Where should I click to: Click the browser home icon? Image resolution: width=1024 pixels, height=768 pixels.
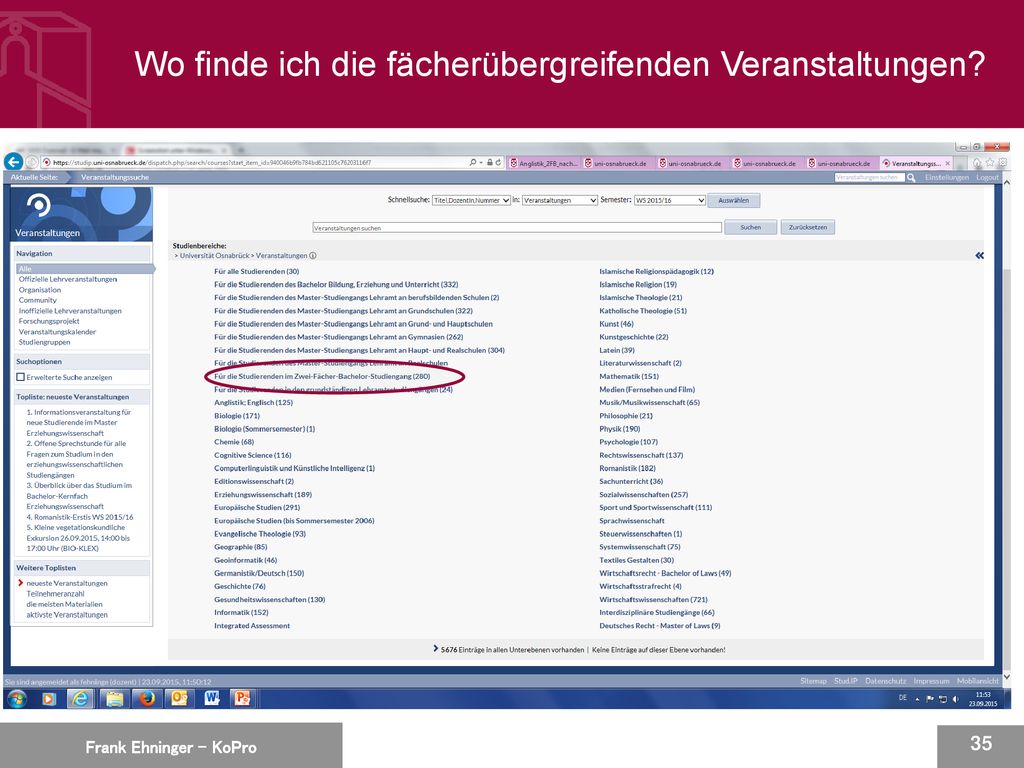978,163
